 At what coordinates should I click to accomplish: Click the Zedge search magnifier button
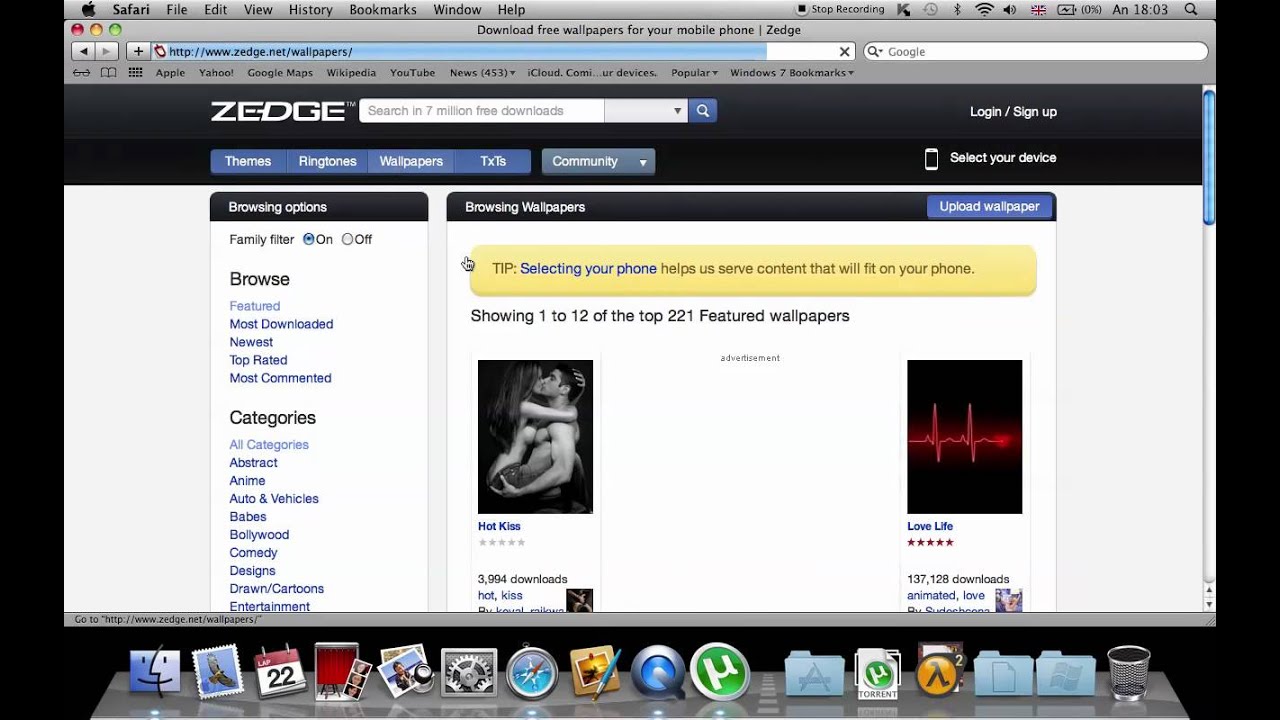point(703,111)
